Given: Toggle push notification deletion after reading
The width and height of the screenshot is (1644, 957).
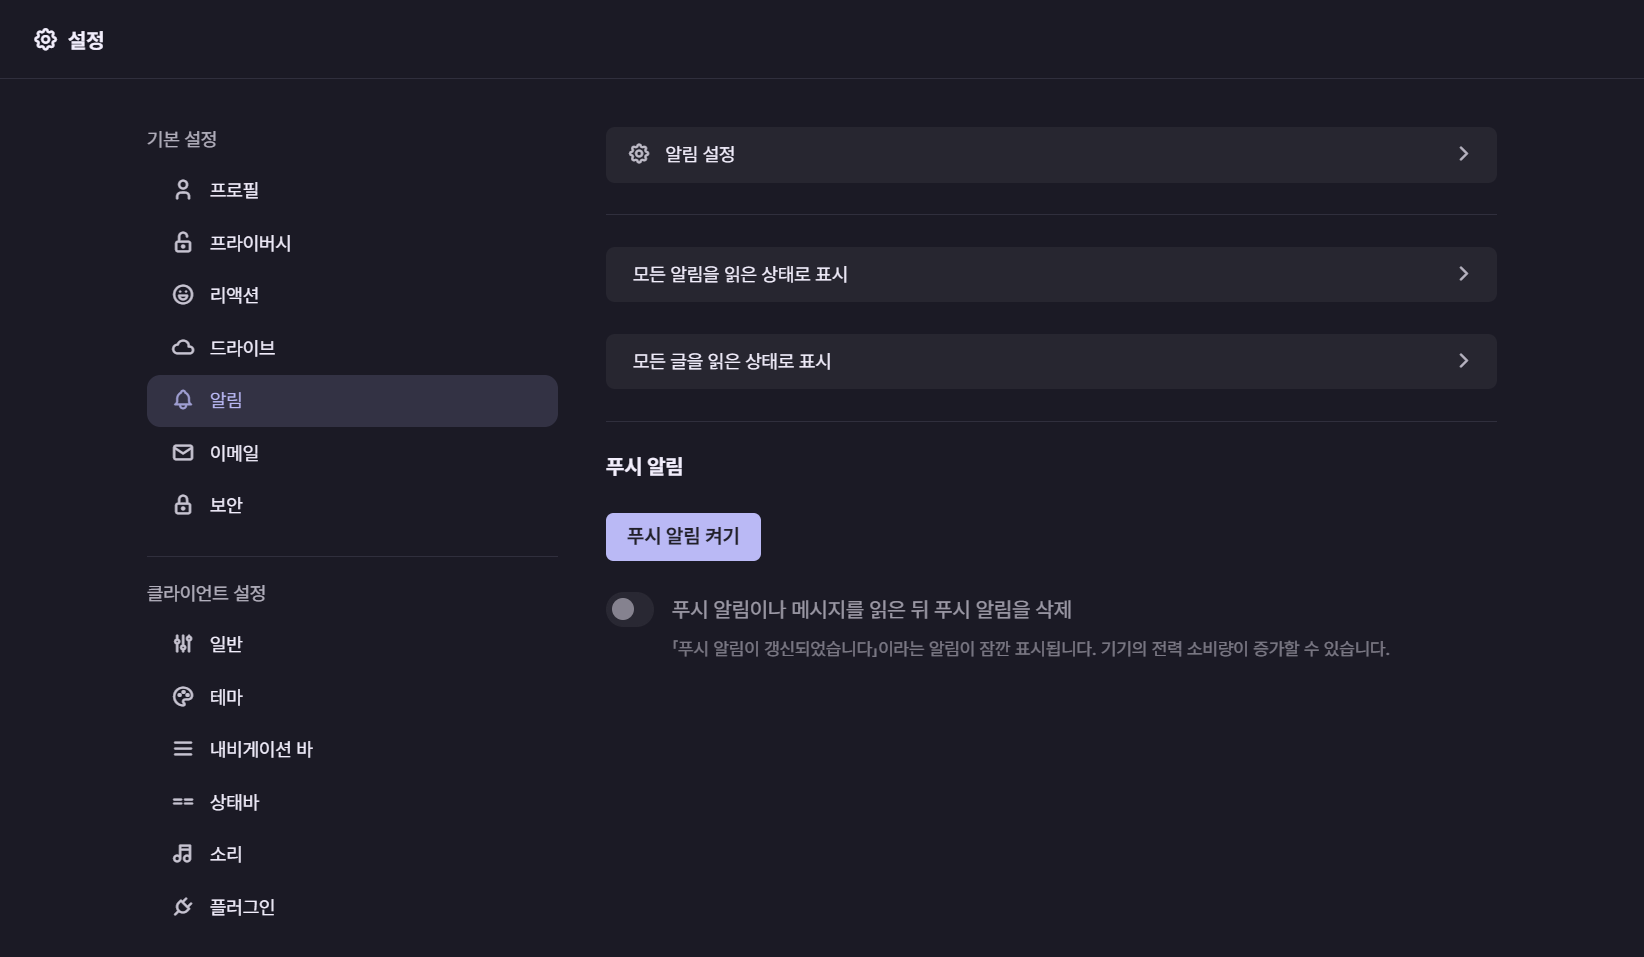Looking at the screenshot, I should 629,609.
